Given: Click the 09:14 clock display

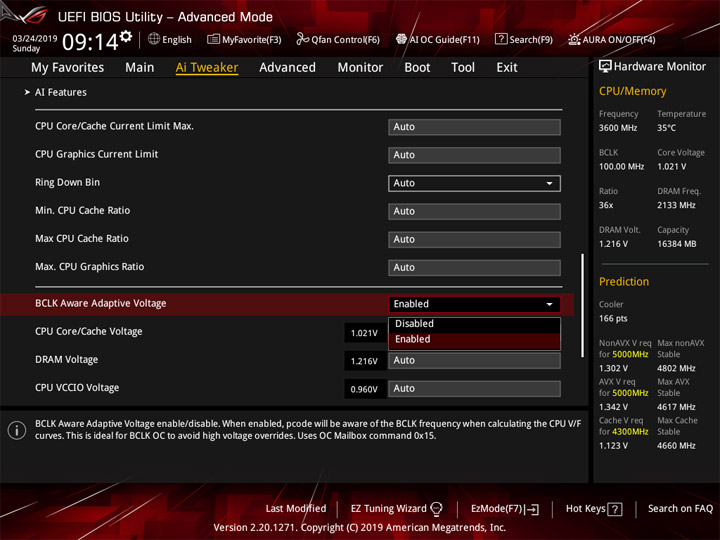Looking at the screenshot, I should 90,42.
